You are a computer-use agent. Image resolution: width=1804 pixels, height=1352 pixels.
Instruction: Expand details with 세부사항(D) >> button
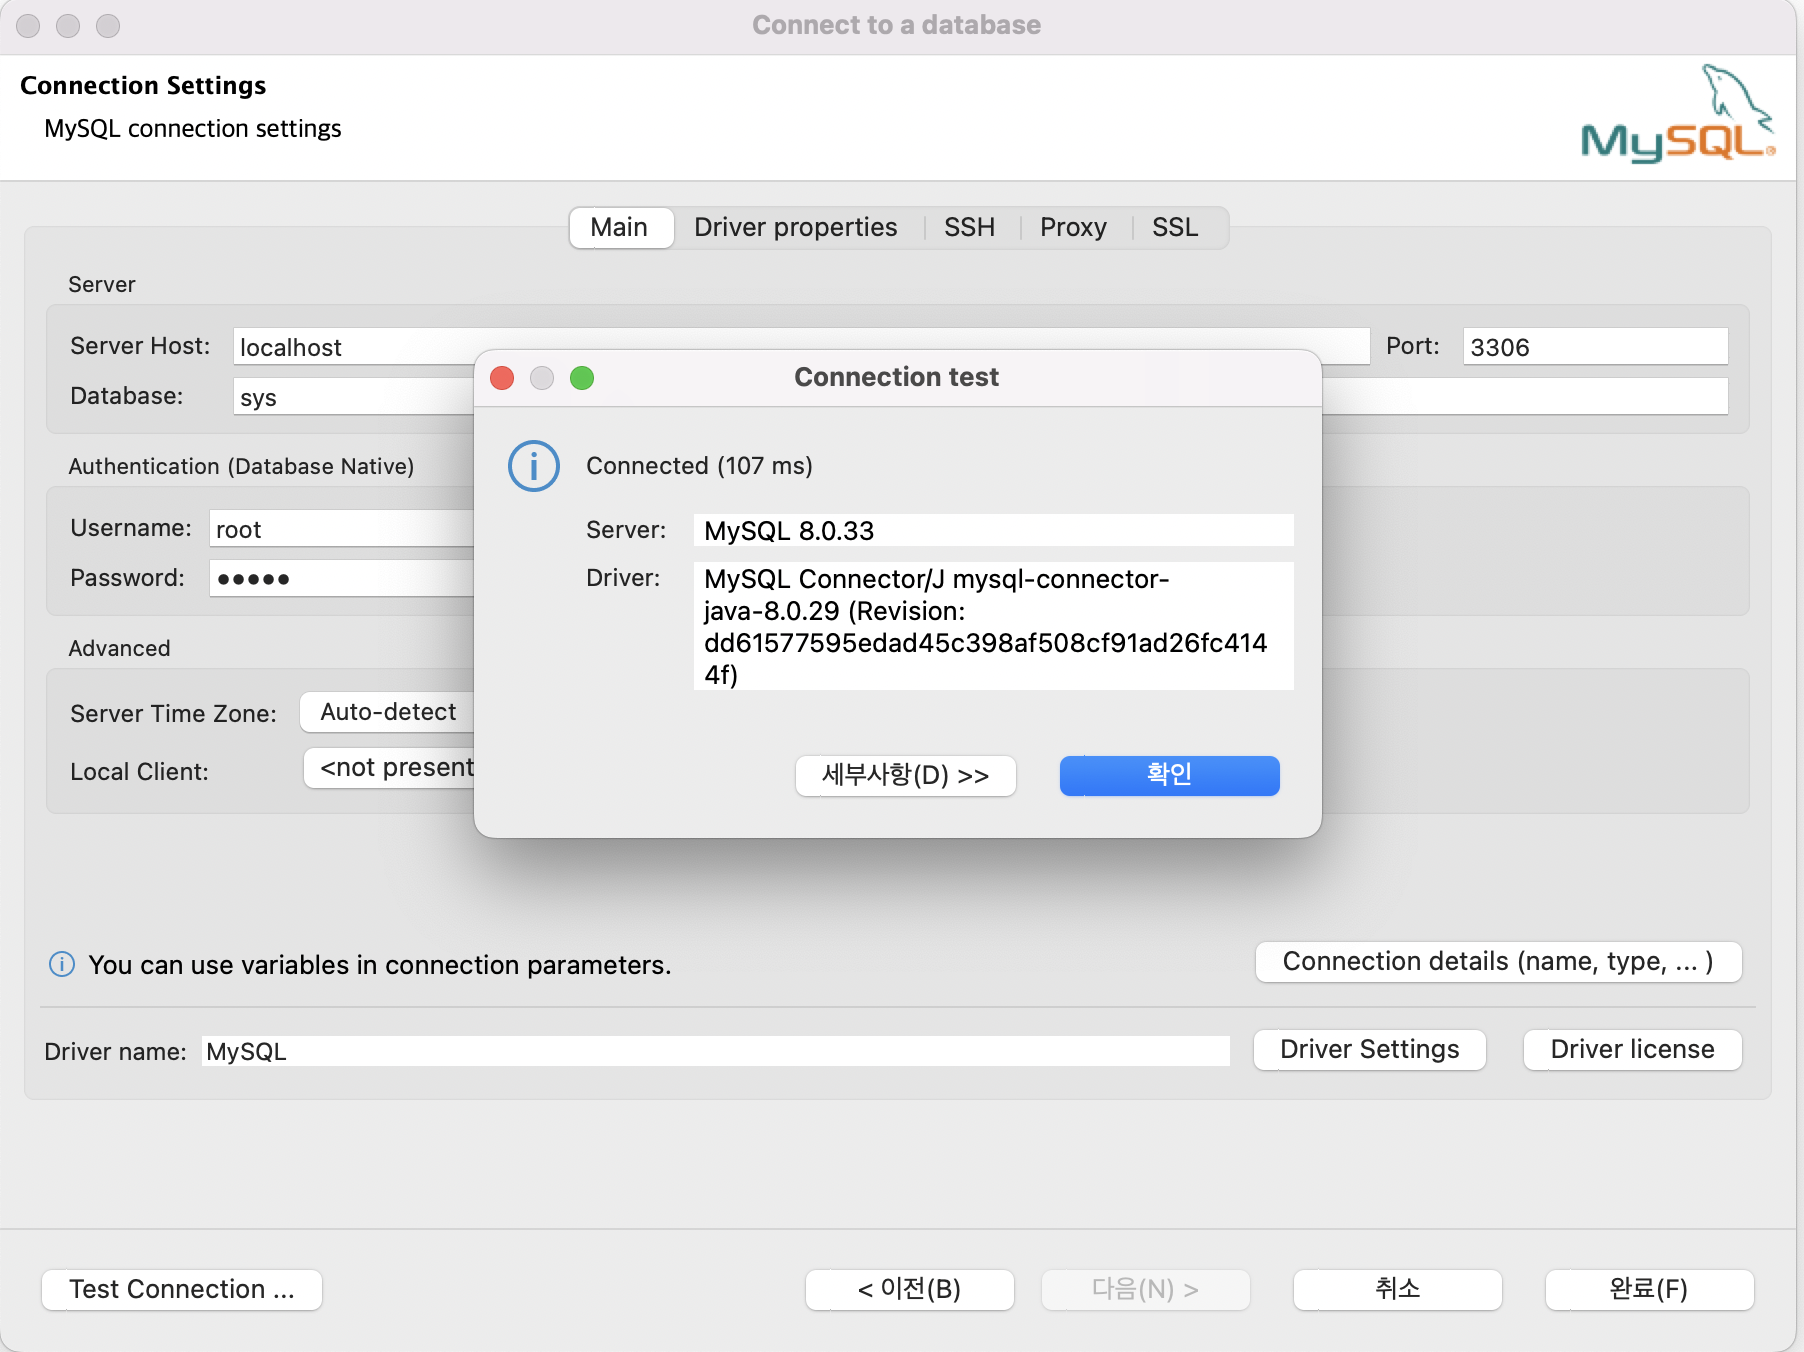(906, 776)
